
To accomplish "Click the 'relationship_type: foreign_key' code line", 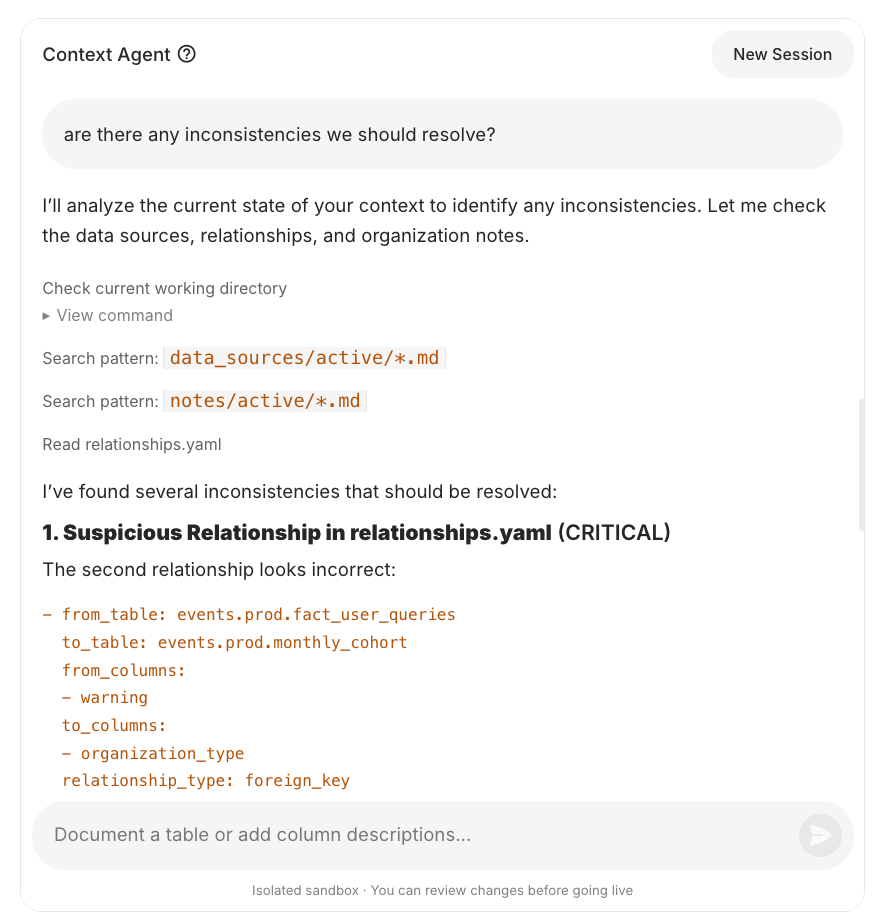I will point(205,780).
